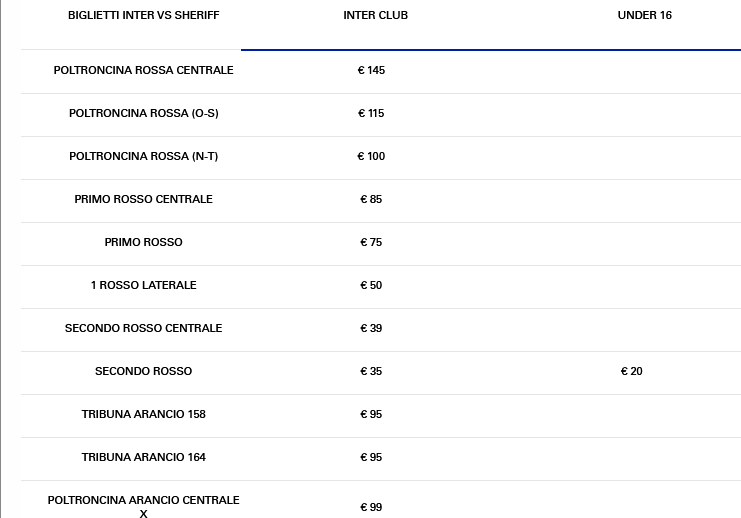Viewport: 741px width, 518px height.
Task: Select the Poltroncina Rossa Centrale row label
Action: pos(143,71)
